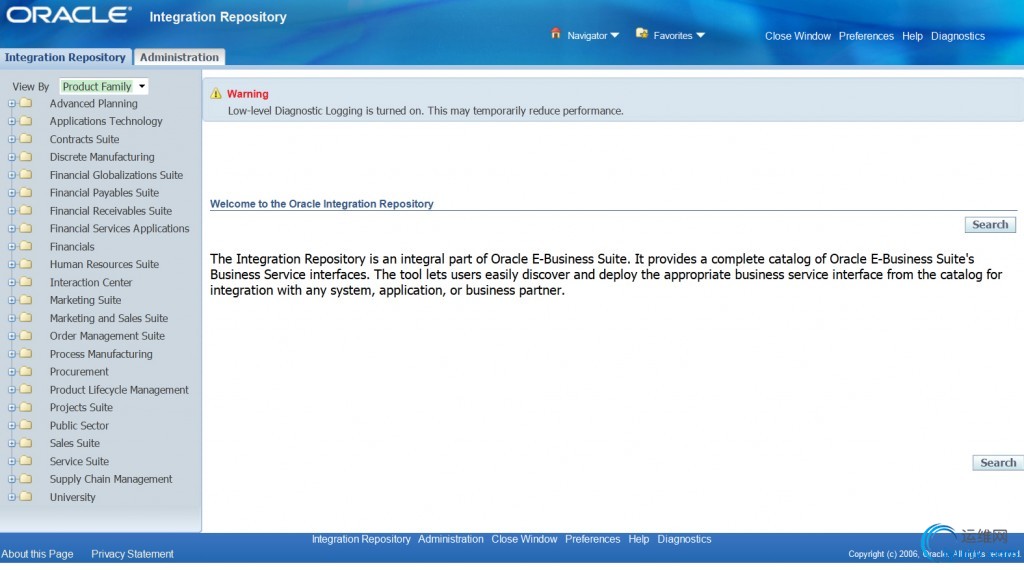The image size is (1024, 570).
Task: Click the footer Preferences link
Action: (x=592, y=539)
